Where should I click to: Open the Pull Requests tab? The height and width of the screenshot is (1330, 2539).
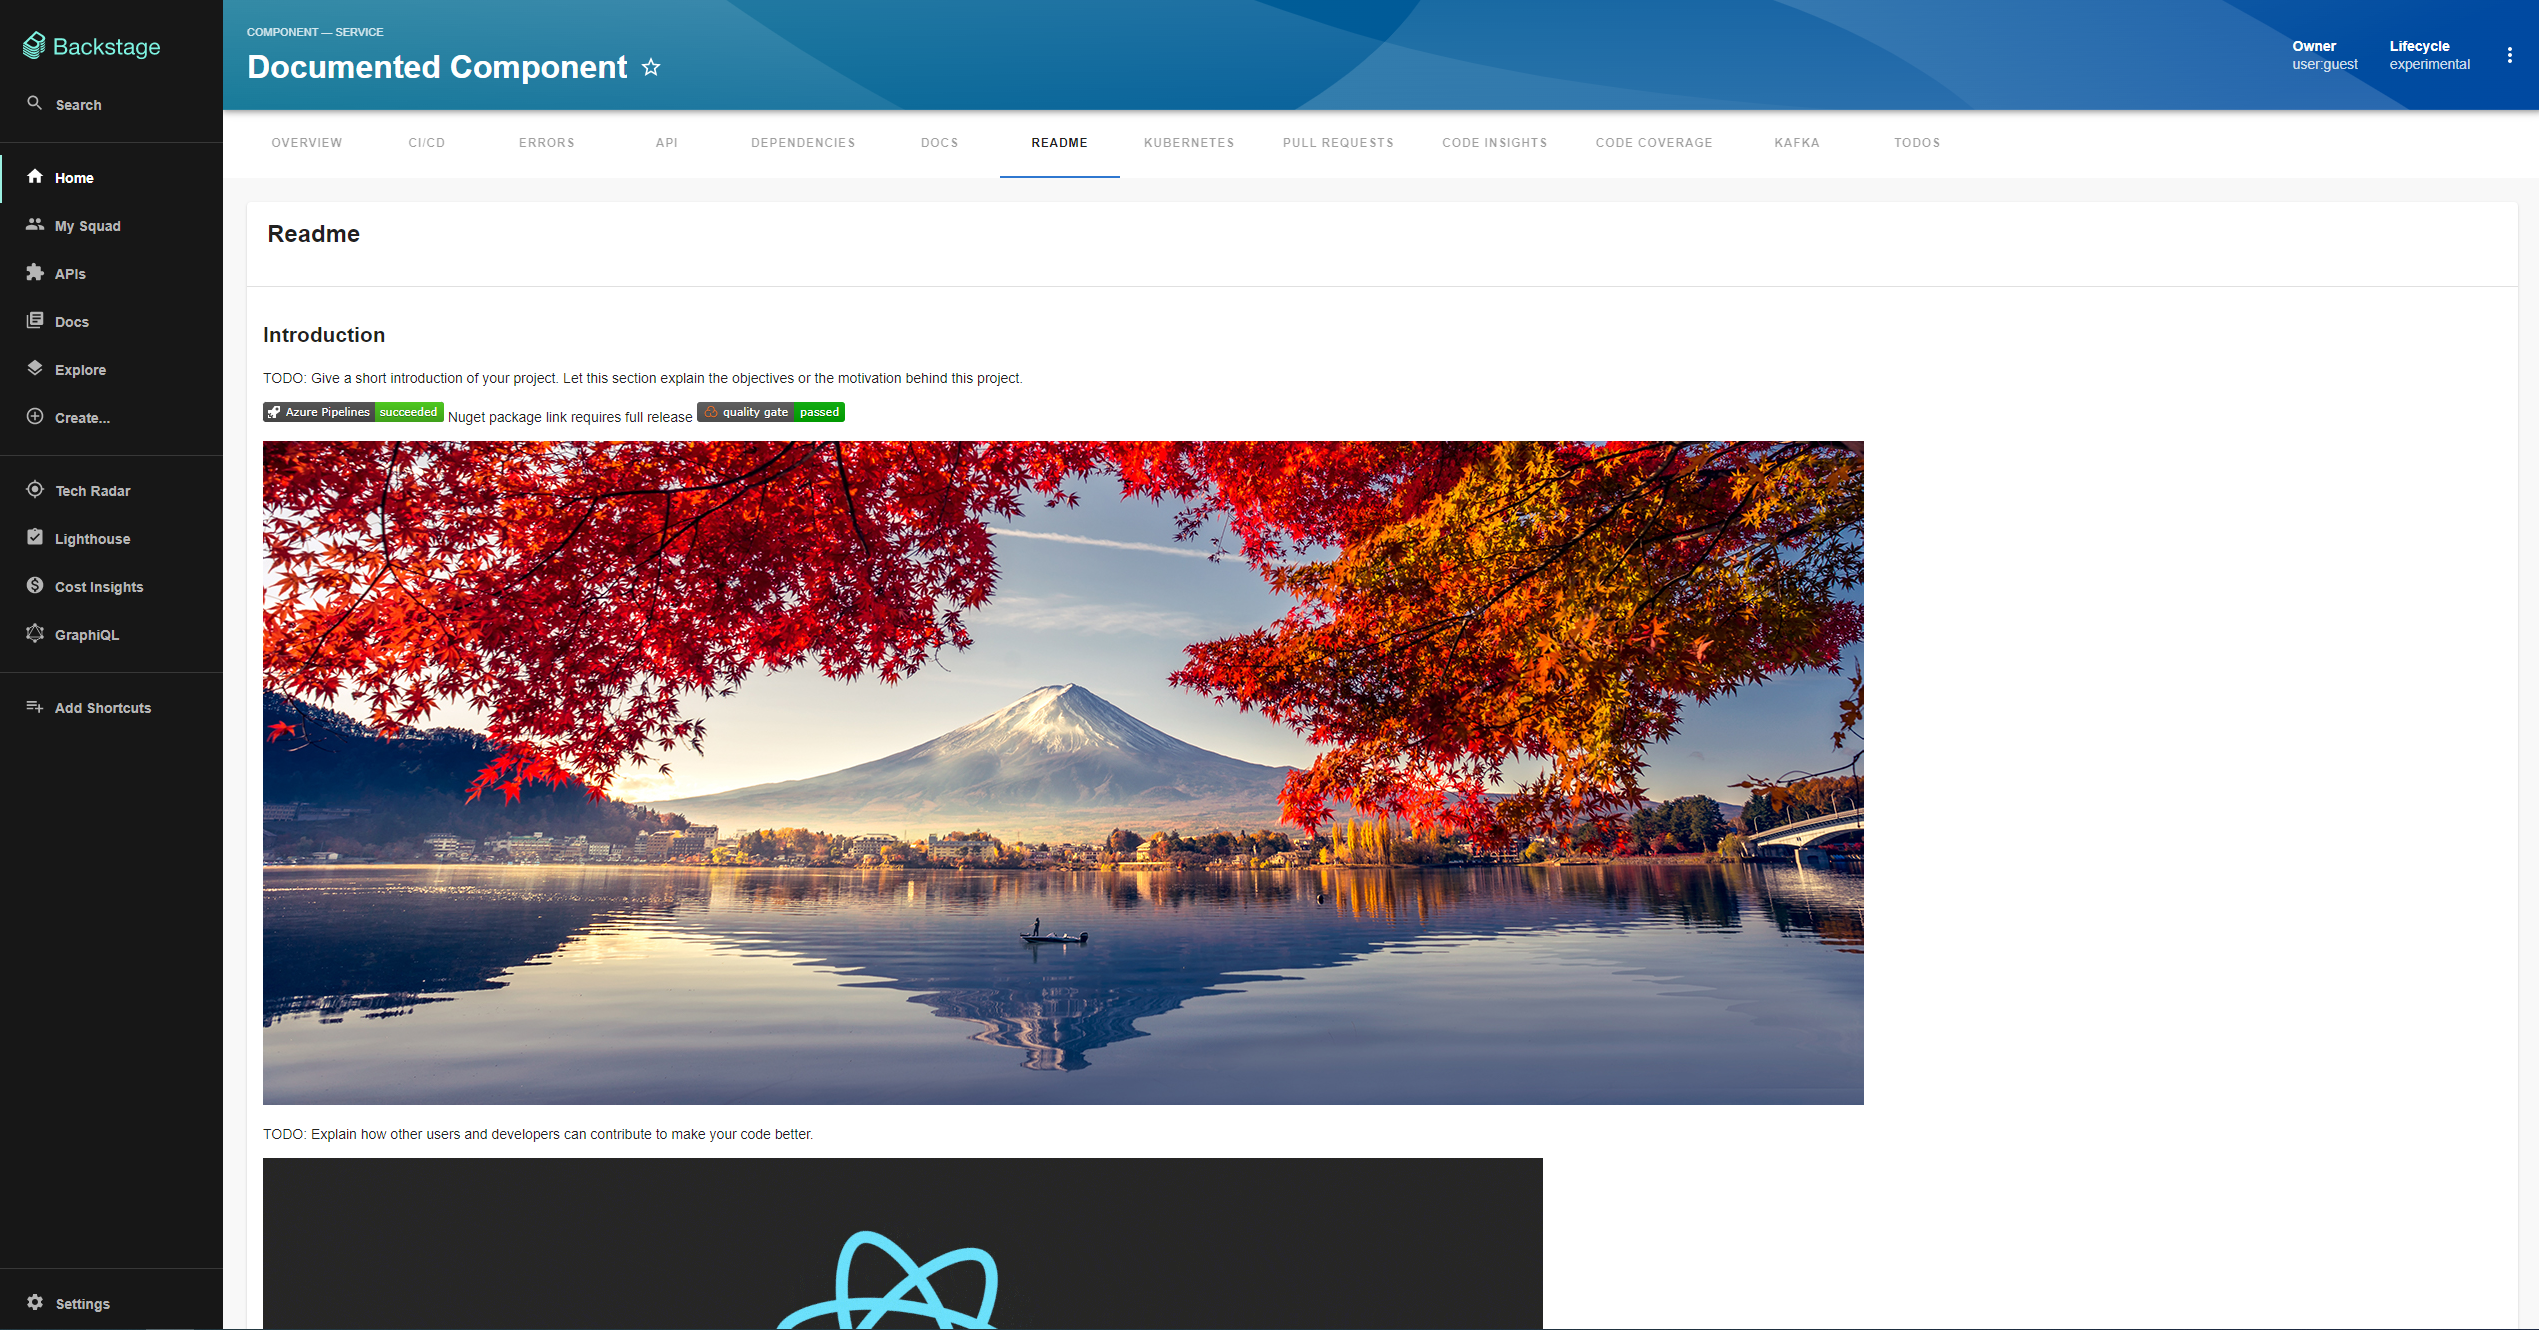[1337, 143]
